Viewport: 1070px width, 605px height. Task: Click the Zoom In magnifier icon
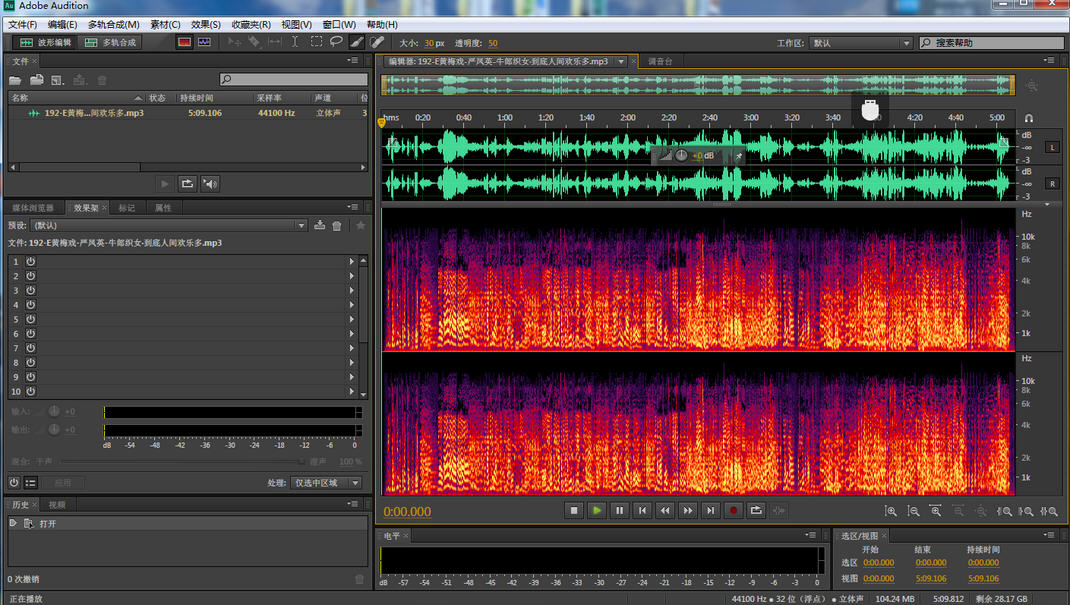pos(892,510)
